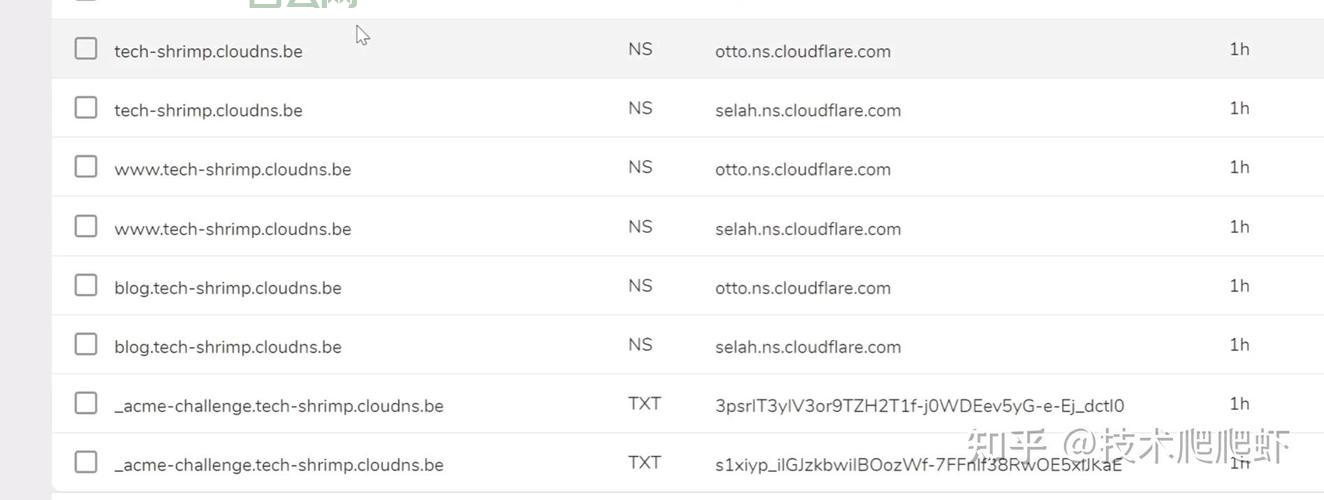
Task: Click the TXT type label of the 3psrlT3 record
Action: tap(644, 404)
